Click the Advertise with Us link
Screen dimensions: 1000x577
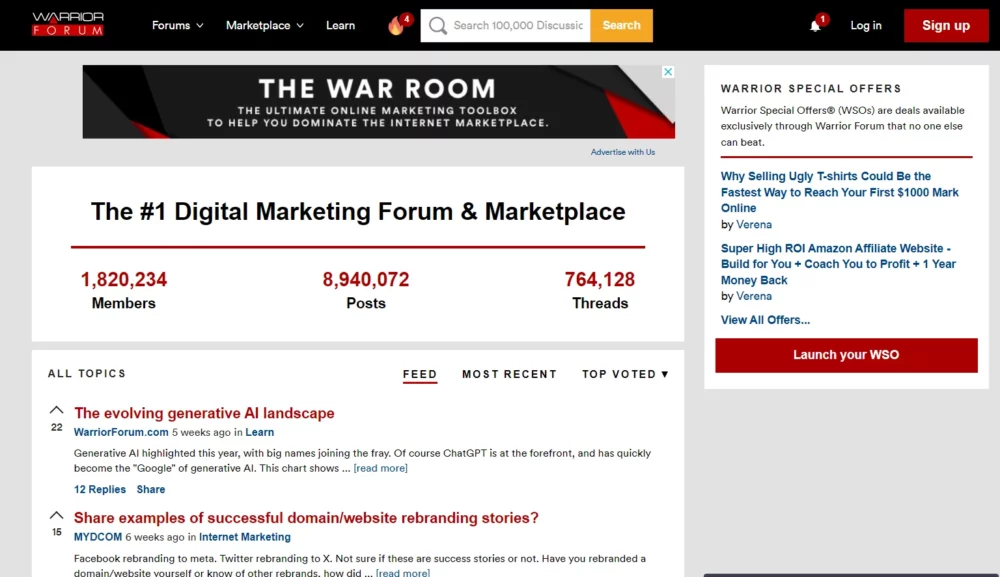pyautogui.click(x=622, y=152)
